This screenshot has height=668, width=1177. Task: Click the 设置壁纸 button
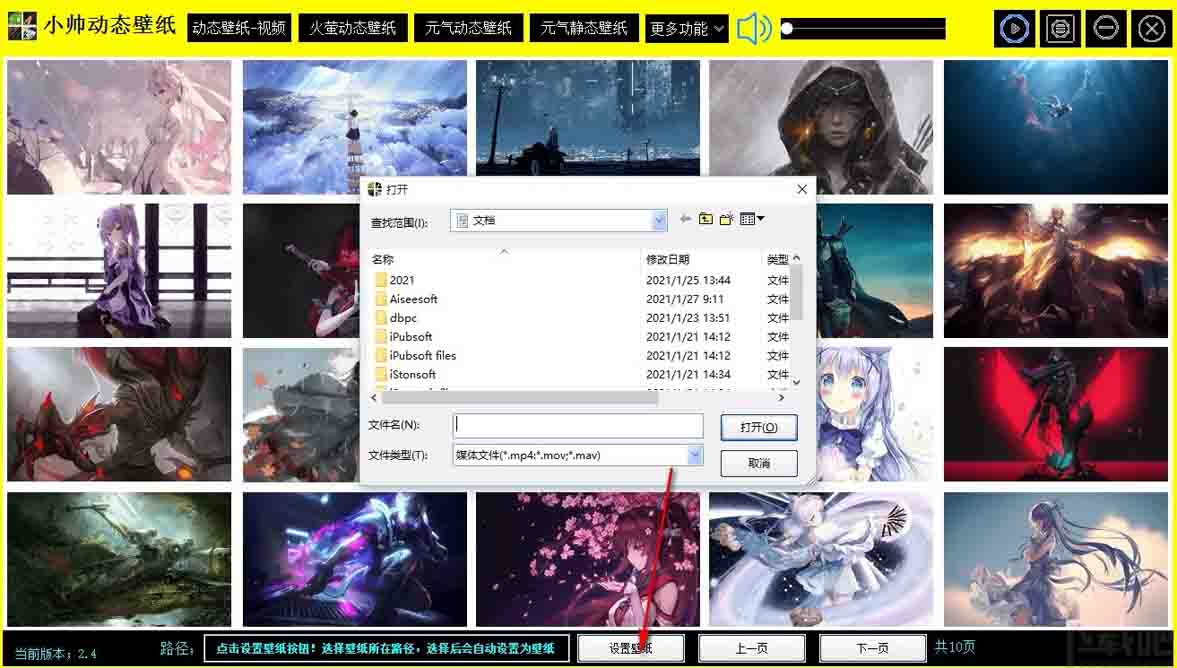pos(631,648)
